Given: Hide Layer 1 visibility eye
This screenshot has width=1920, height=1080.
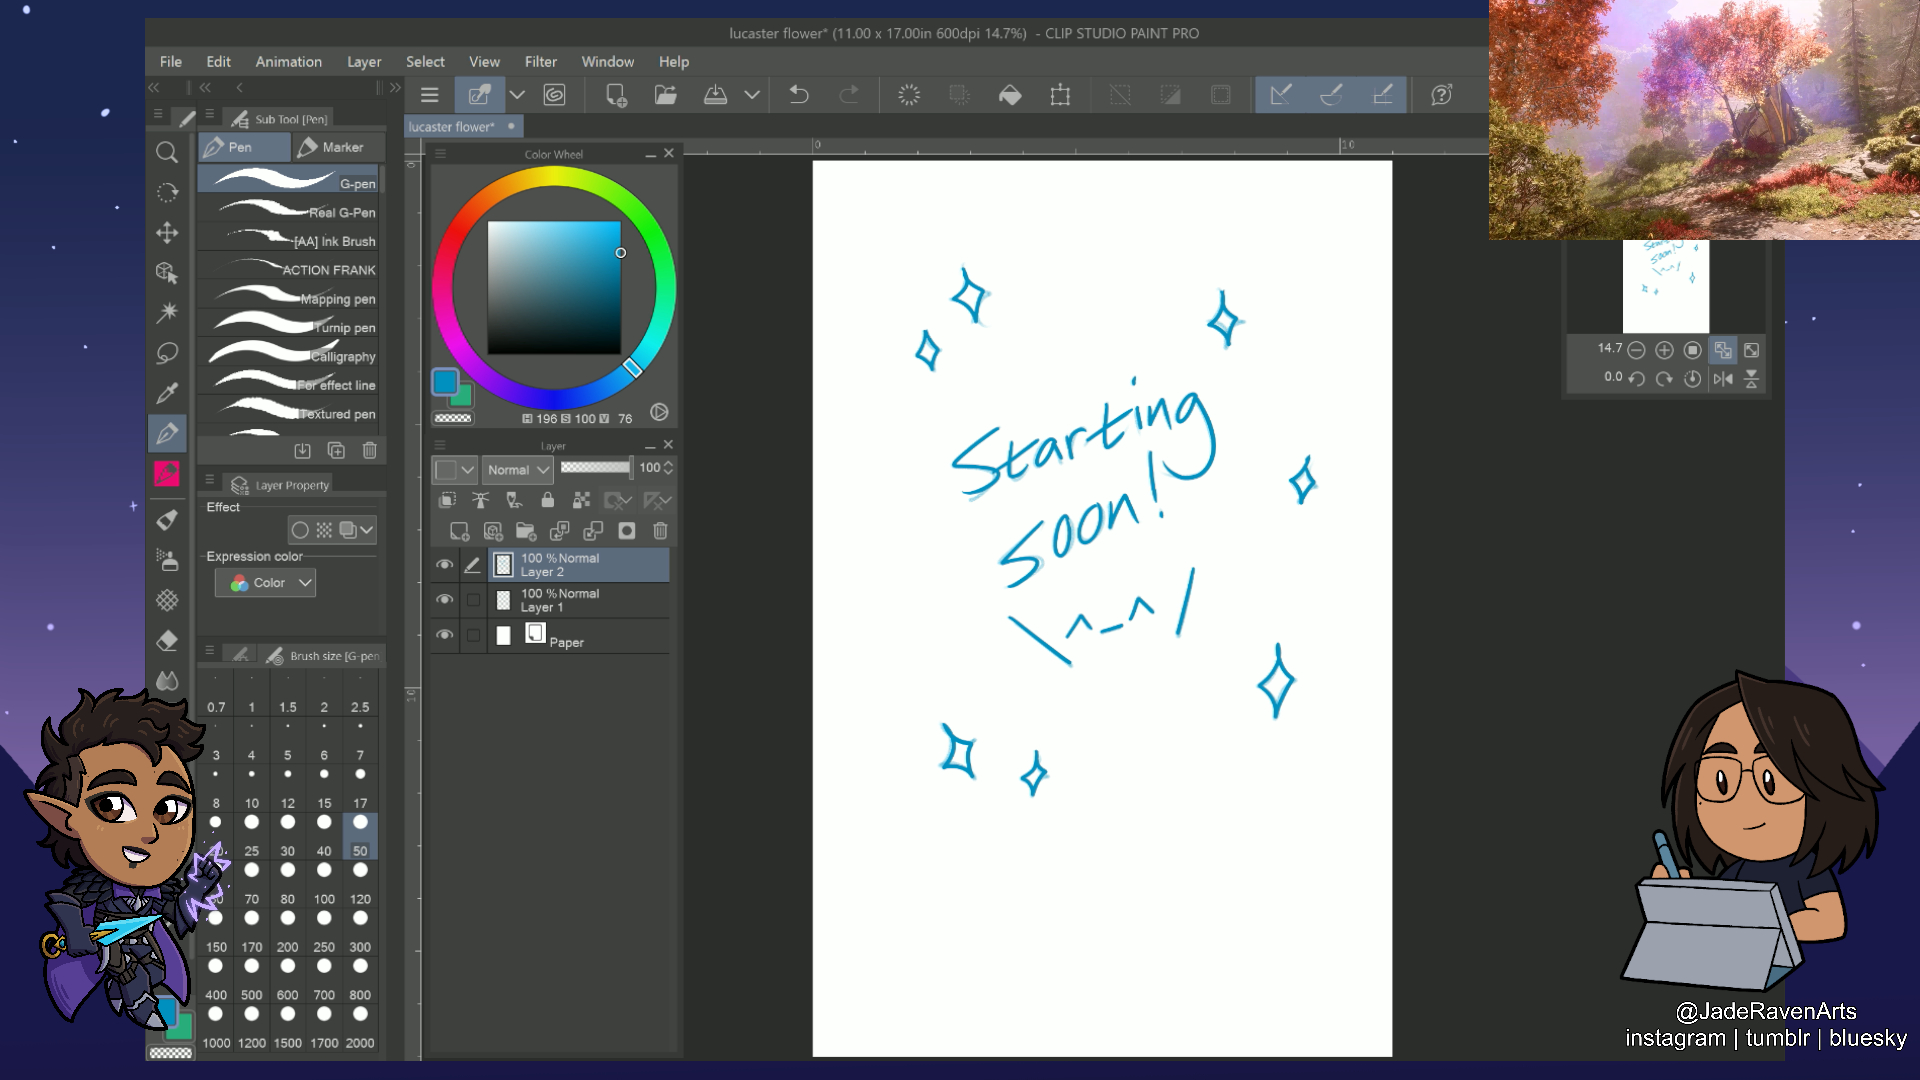Looking at the screenshot, I should pos(444,600).
